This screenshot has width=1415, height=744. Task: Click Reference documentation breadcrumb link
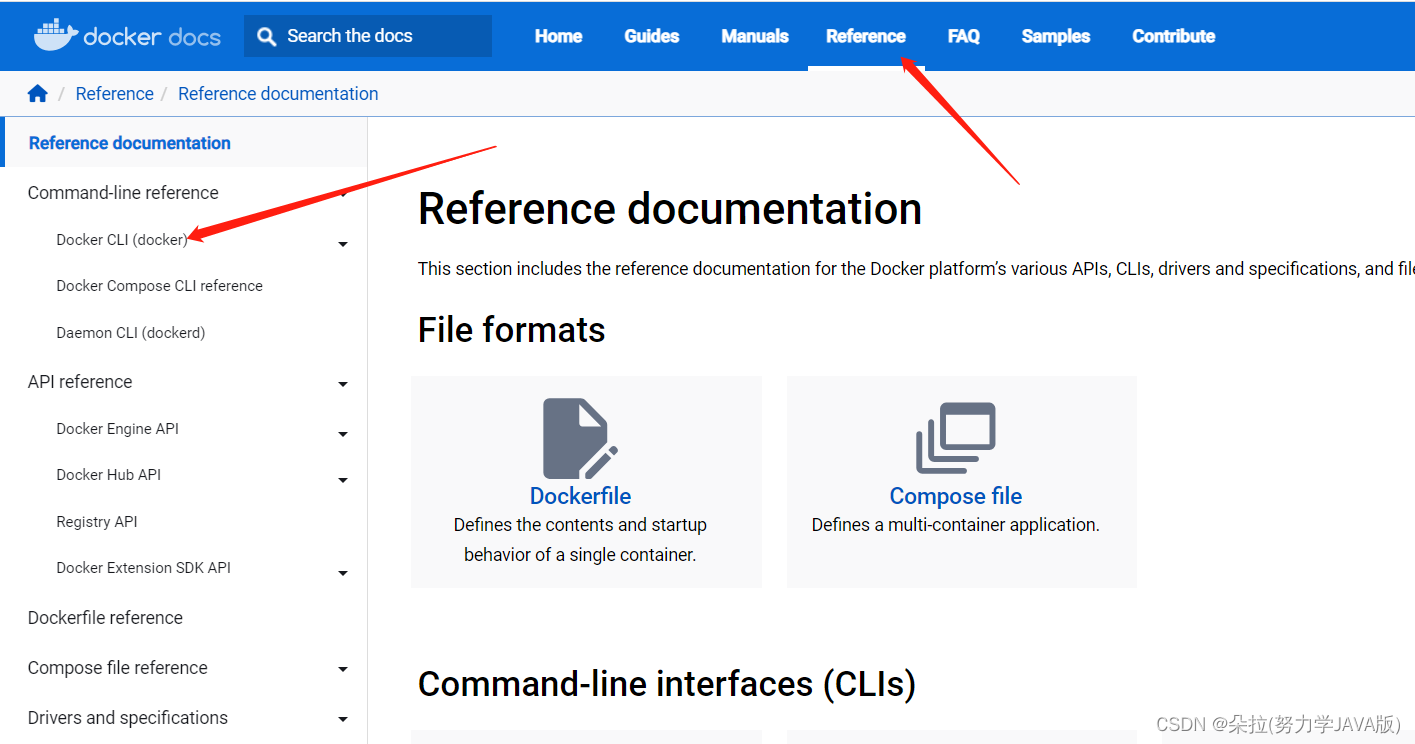pyautogui.click(x=278, y=93)
